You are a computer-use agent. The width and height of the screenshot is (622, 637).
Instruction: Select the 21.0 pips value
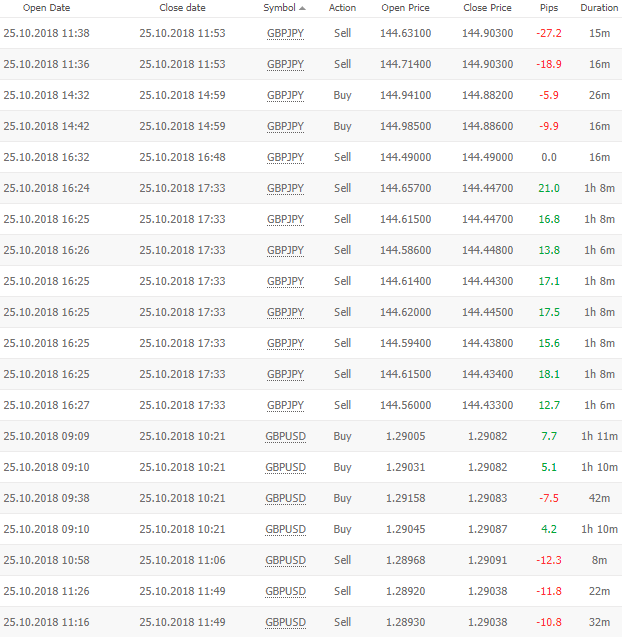click(x=549, y=188)
